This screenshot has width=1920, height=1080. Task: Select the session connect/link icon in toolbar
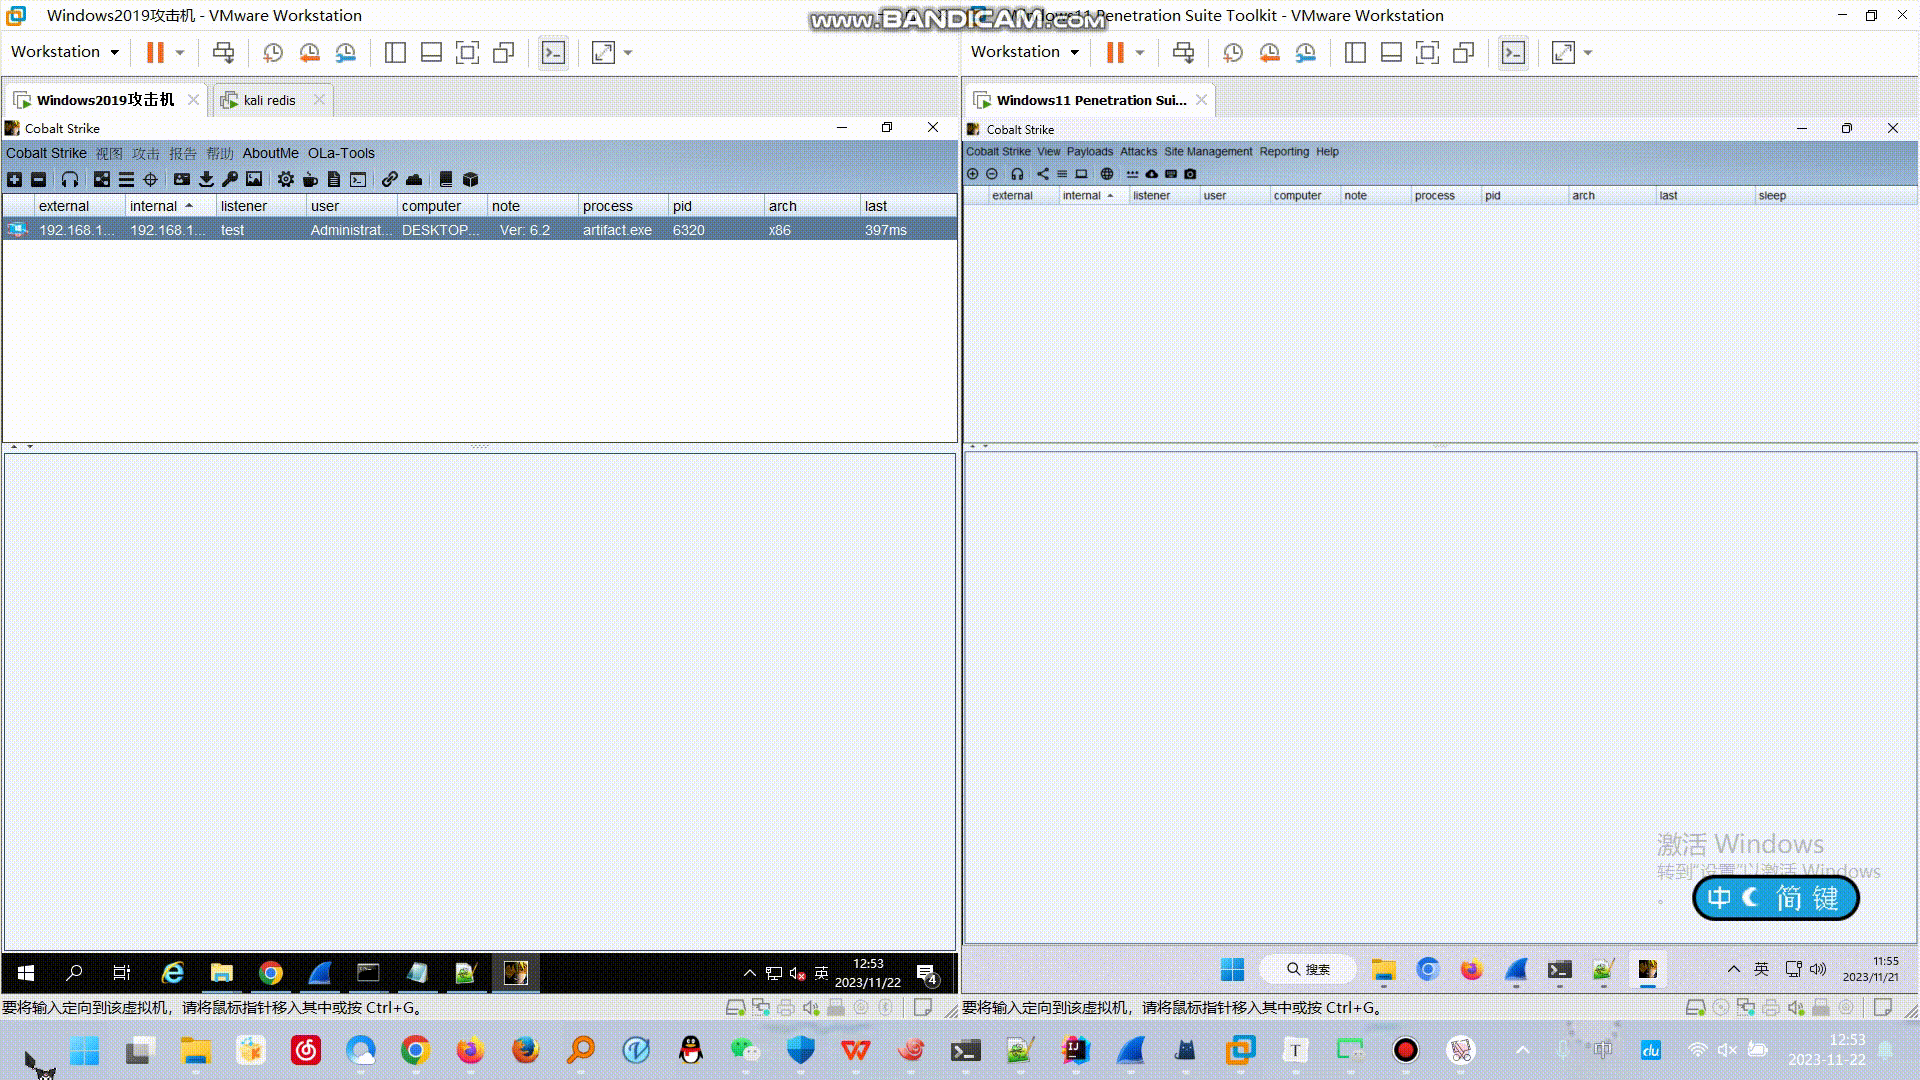pos(390,179)
